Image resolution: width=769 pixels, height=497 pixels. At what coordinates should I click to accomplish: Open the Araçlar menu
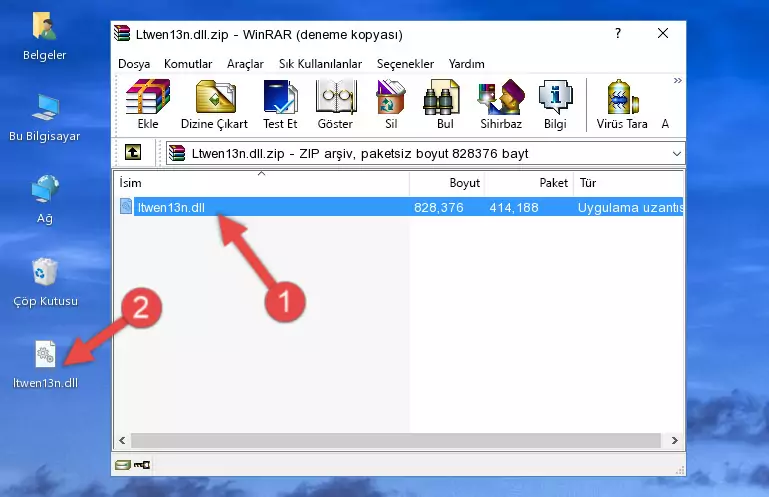(245, 64)
